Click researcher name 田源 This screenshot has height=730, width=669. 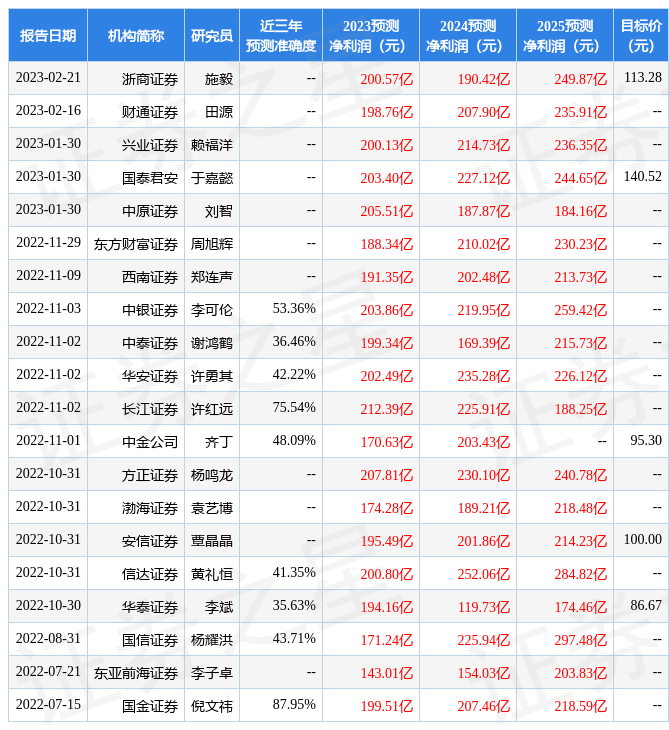click(x=219, y=112)
